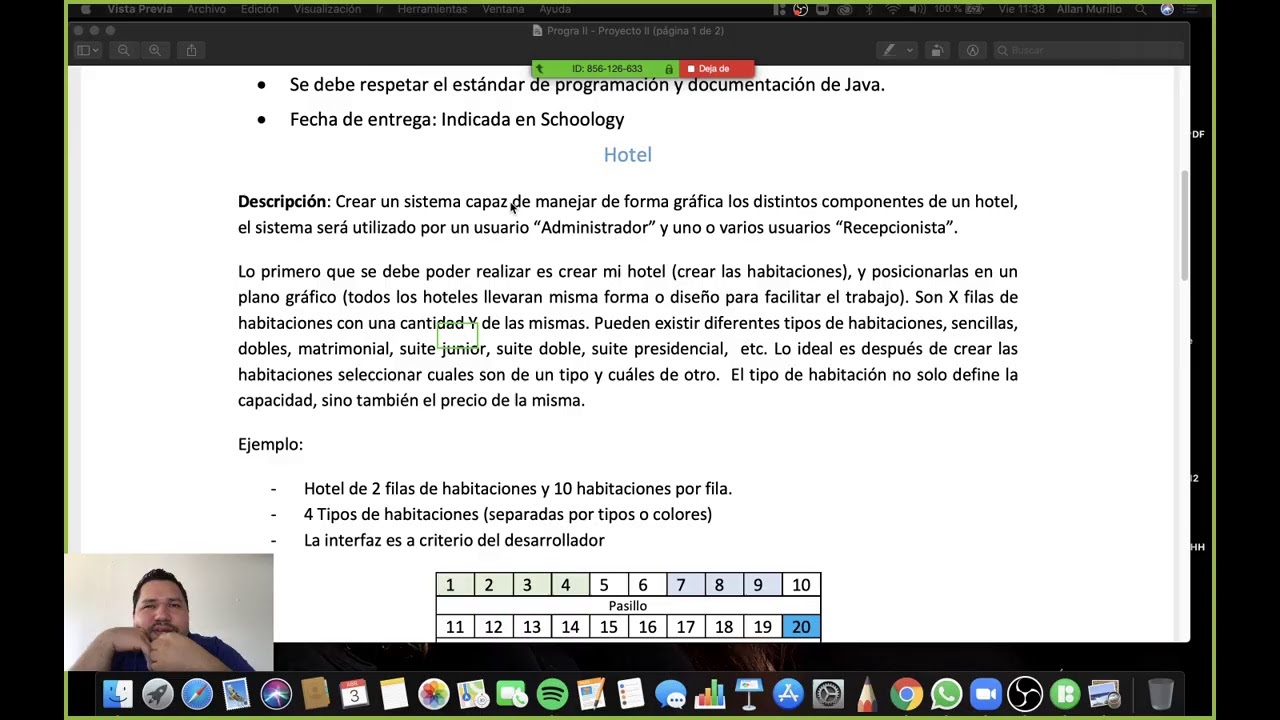1280x720 pixels.
Task: Open OBS Studio from the Dock
Action: [1024, 694]
